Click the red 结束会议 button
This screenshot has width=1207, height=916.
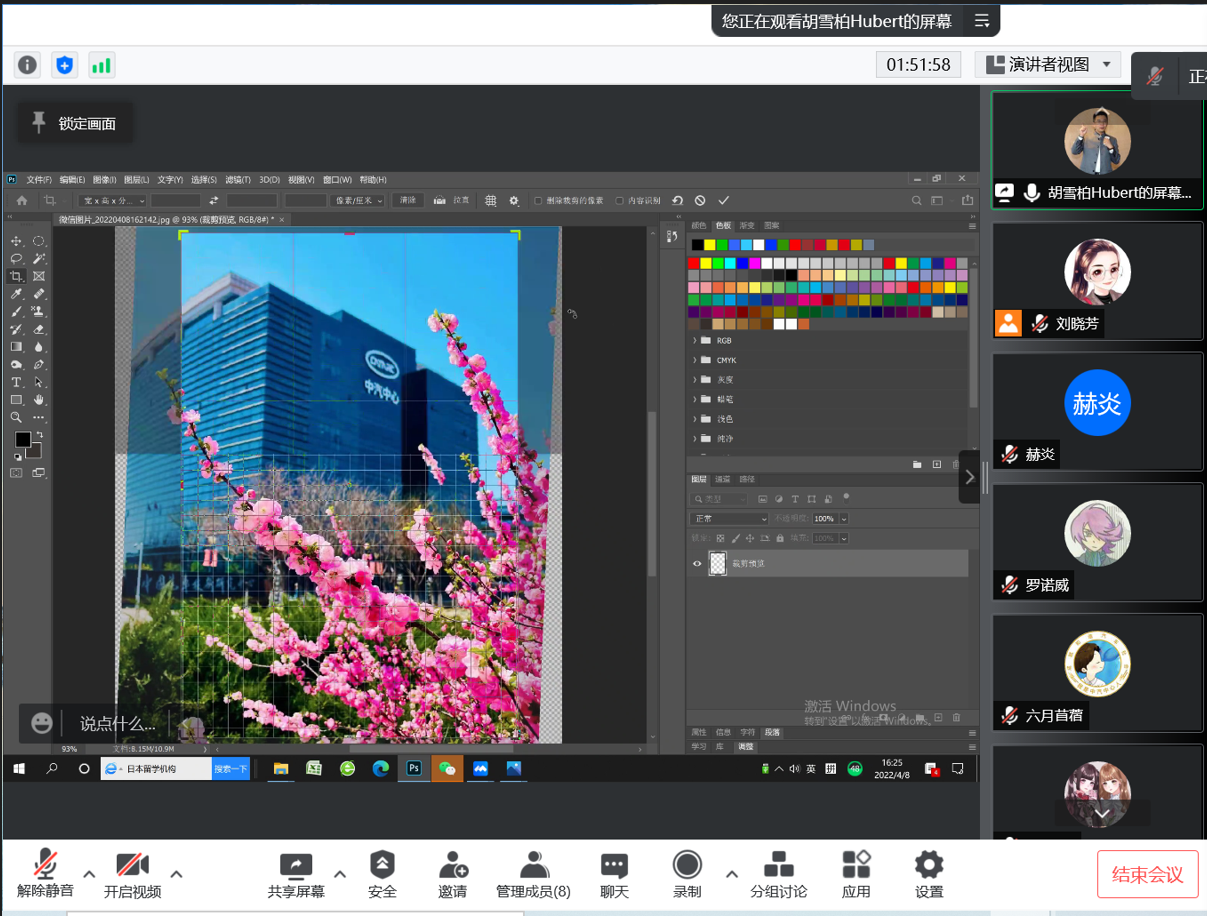pyautogui.click(x=1147, y=875)
